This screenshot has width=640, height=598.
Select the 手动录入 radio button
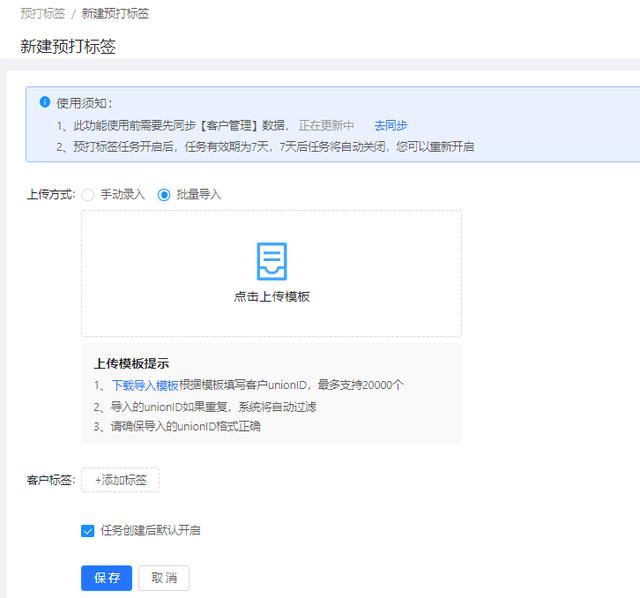88,195
